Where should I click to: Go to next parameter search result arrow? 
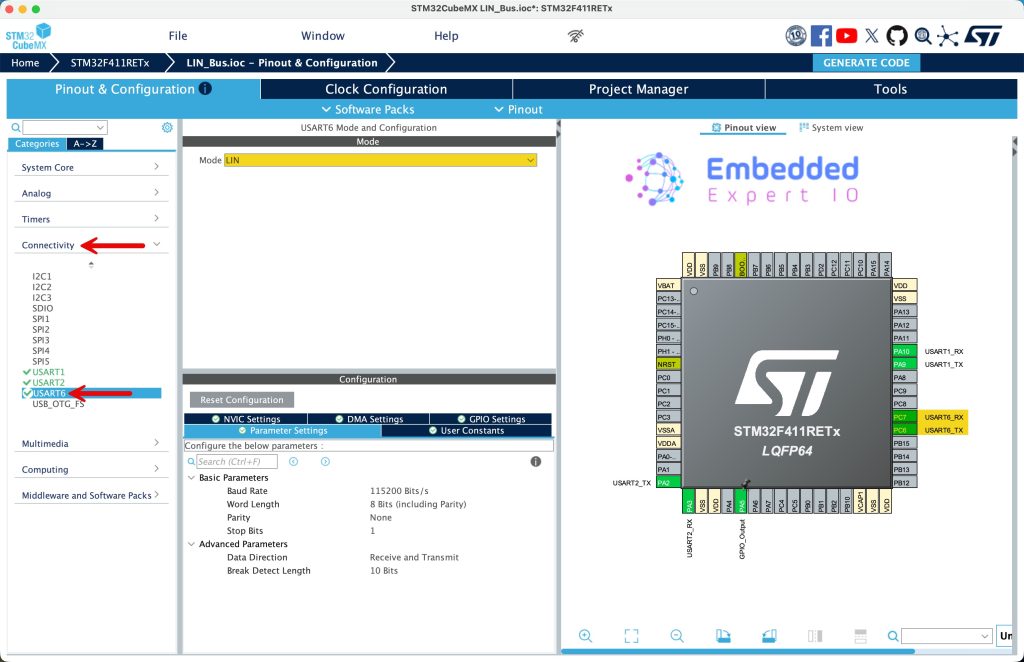325,462
